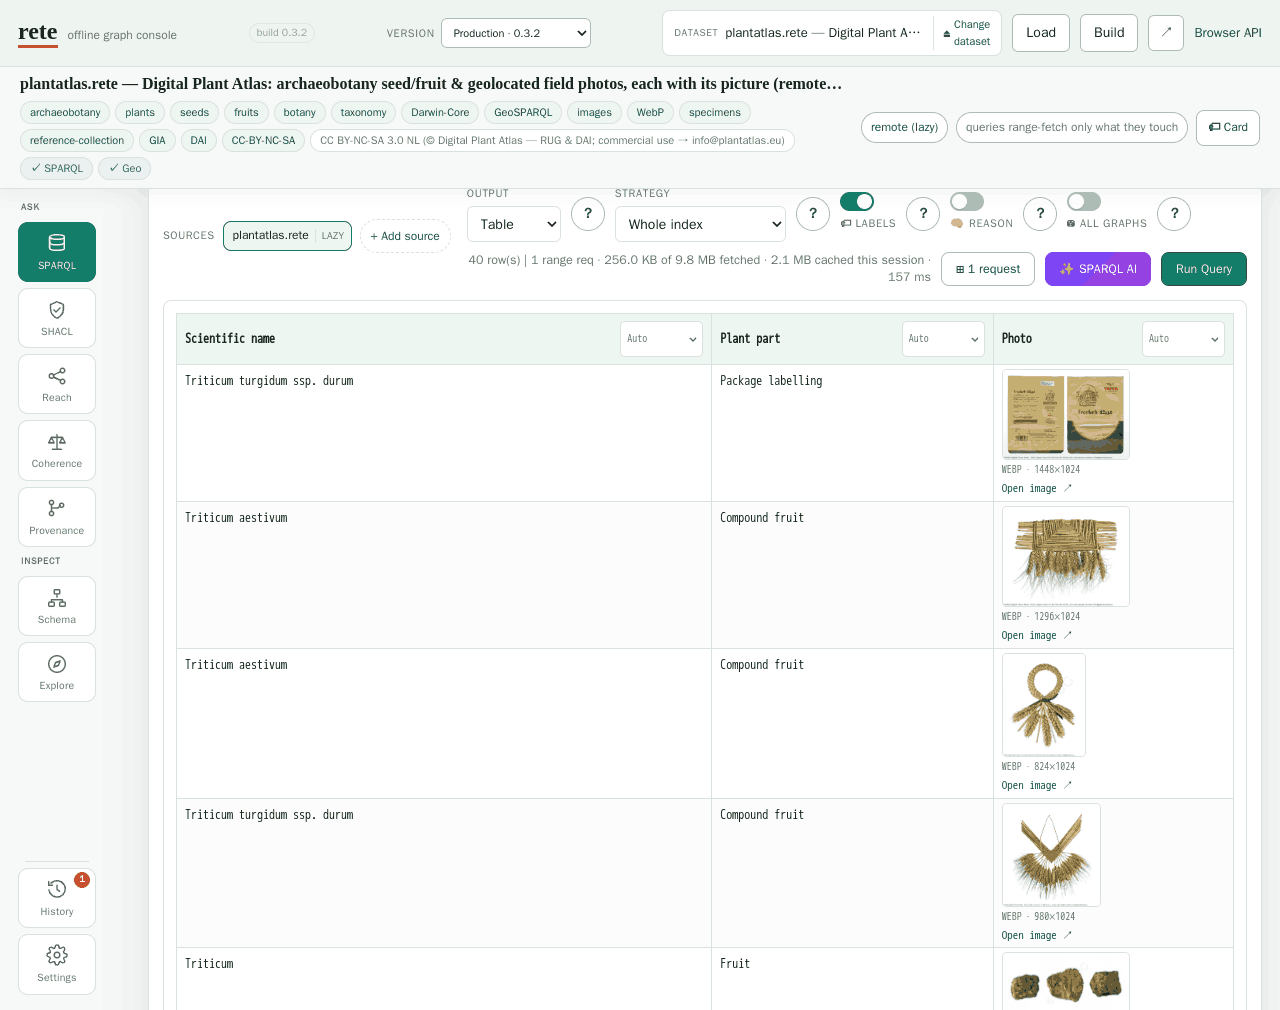The width and height of the screenshot is (1280, 1010).
Task: Run the query
Action: point(1204,269)
